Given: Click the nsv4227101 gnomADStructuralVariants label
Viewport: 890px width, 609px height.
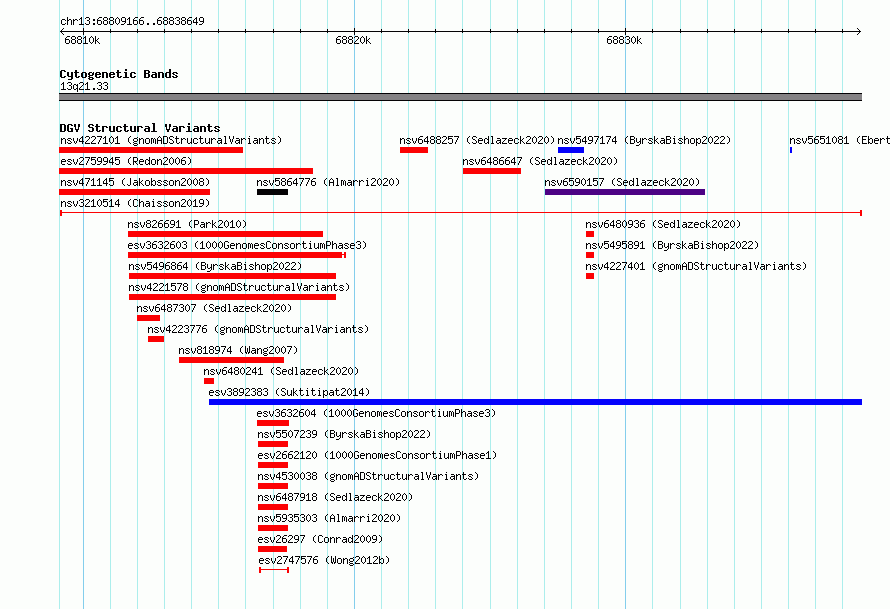Looking at the screenshot, I should click(x=171, y=140).
